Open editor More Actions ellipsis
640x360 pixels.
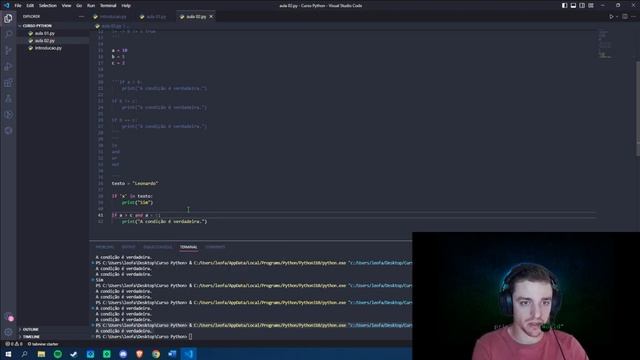(633, 17)
